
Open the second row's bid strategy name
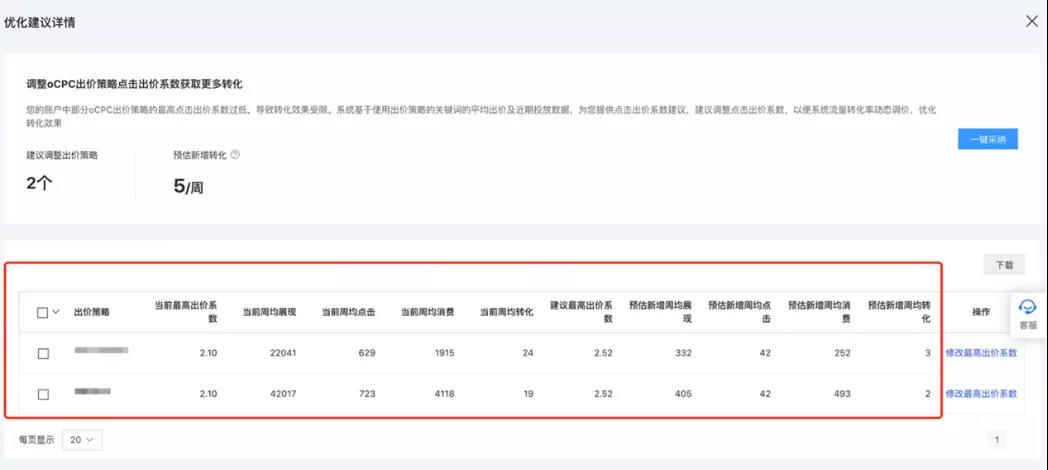pyautogui.click(x=93, y=391)
